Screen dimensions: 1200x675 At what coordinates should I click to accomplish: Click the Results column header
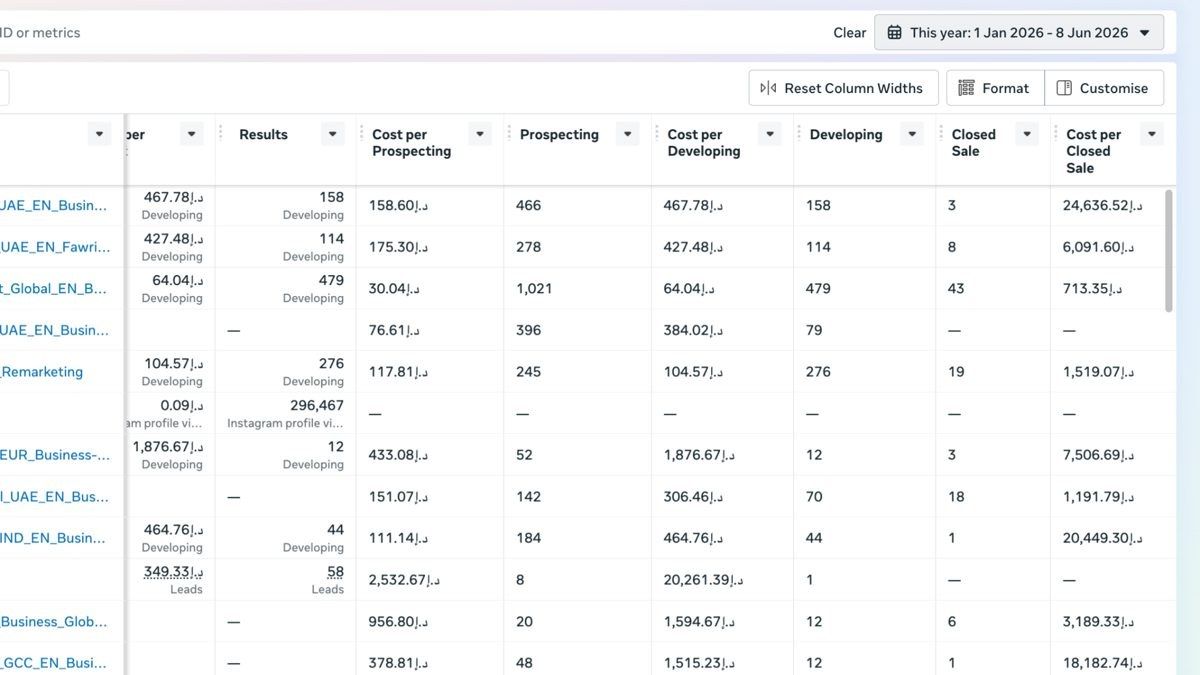[263, 134]
